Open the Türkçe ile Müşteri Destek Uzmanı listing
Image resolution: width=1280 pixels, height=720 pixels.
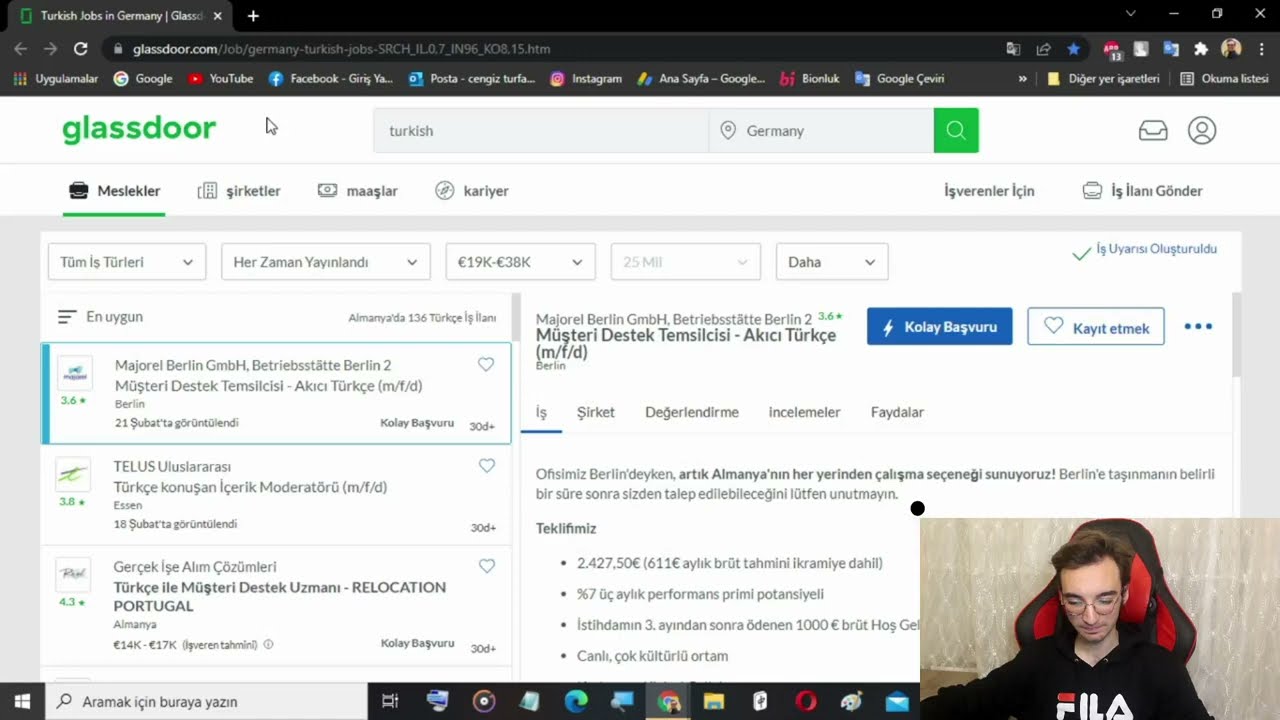[x=280, y=596]
